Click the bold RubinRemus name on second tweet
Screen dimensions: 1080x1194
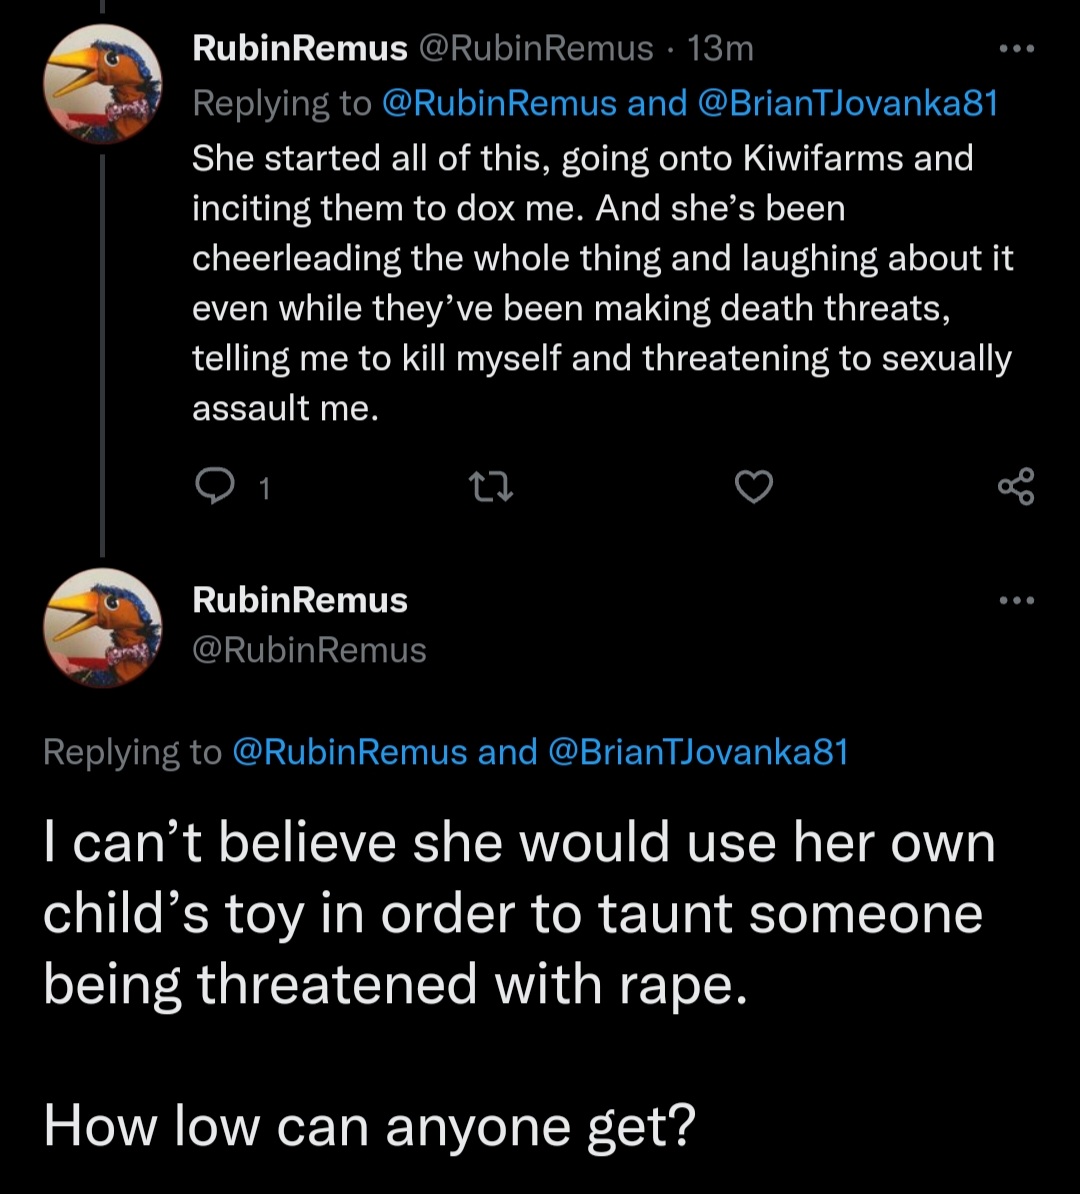[x=300, y=600]
